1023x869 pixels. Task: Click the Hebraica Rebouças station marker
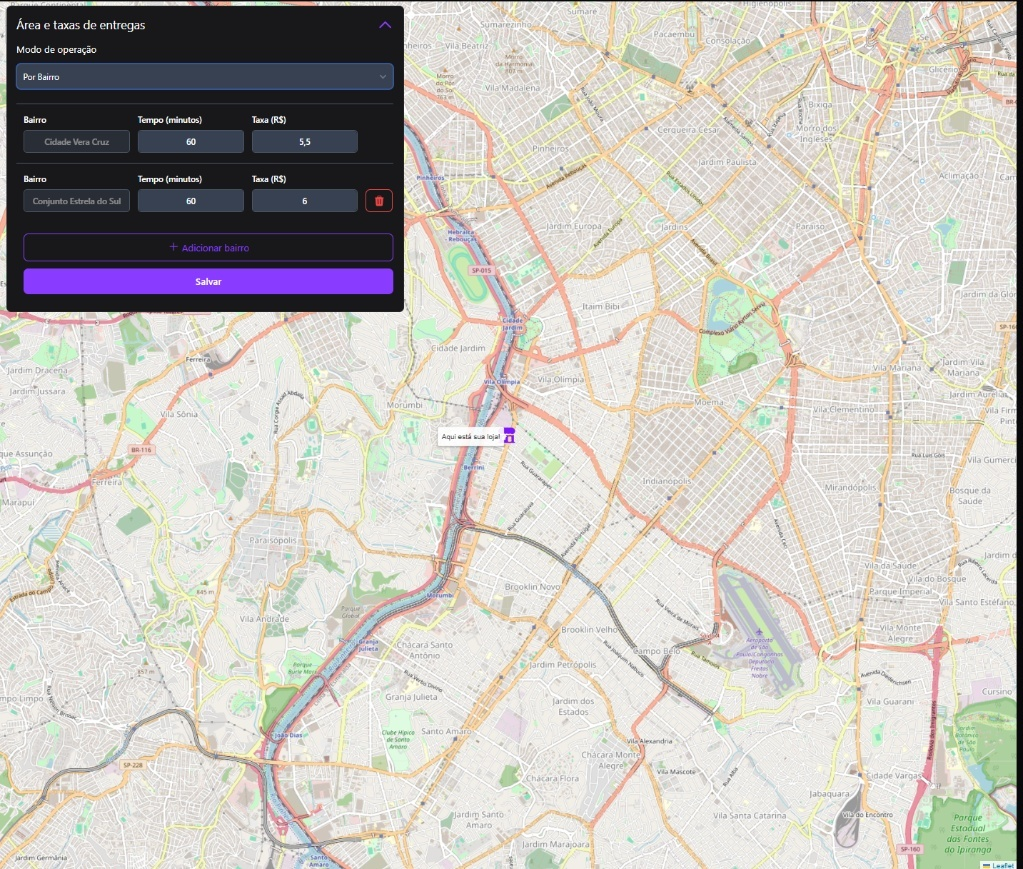(x=463, y=236)
